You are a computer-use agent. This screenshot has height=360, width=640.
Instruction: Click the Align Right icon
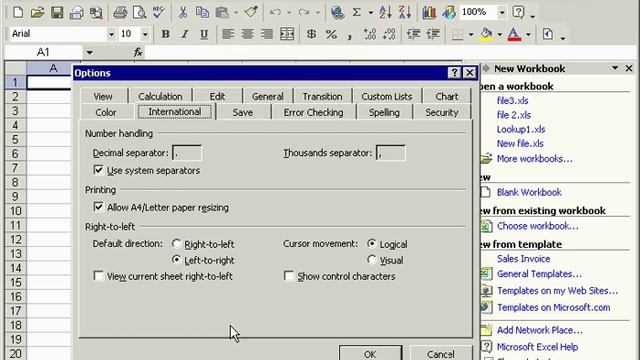pos(267,34)
